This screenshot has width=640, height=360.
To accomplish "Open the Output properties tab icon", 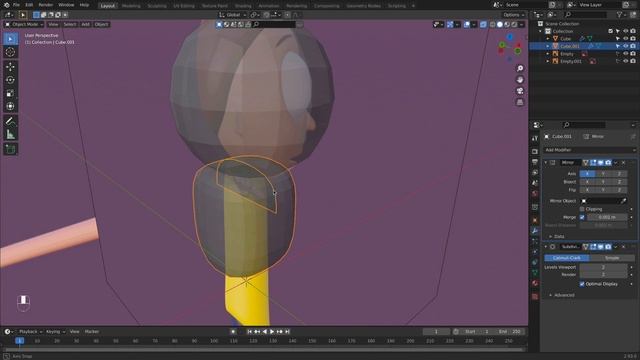I will pyautogui.click(x=535, y=162).
